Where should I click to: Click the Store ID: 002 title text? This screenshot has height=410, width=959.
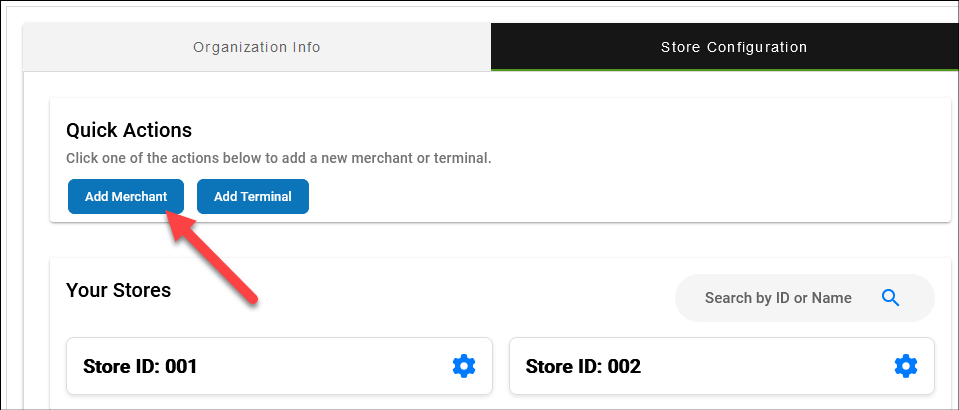click(x=583, y=367)
